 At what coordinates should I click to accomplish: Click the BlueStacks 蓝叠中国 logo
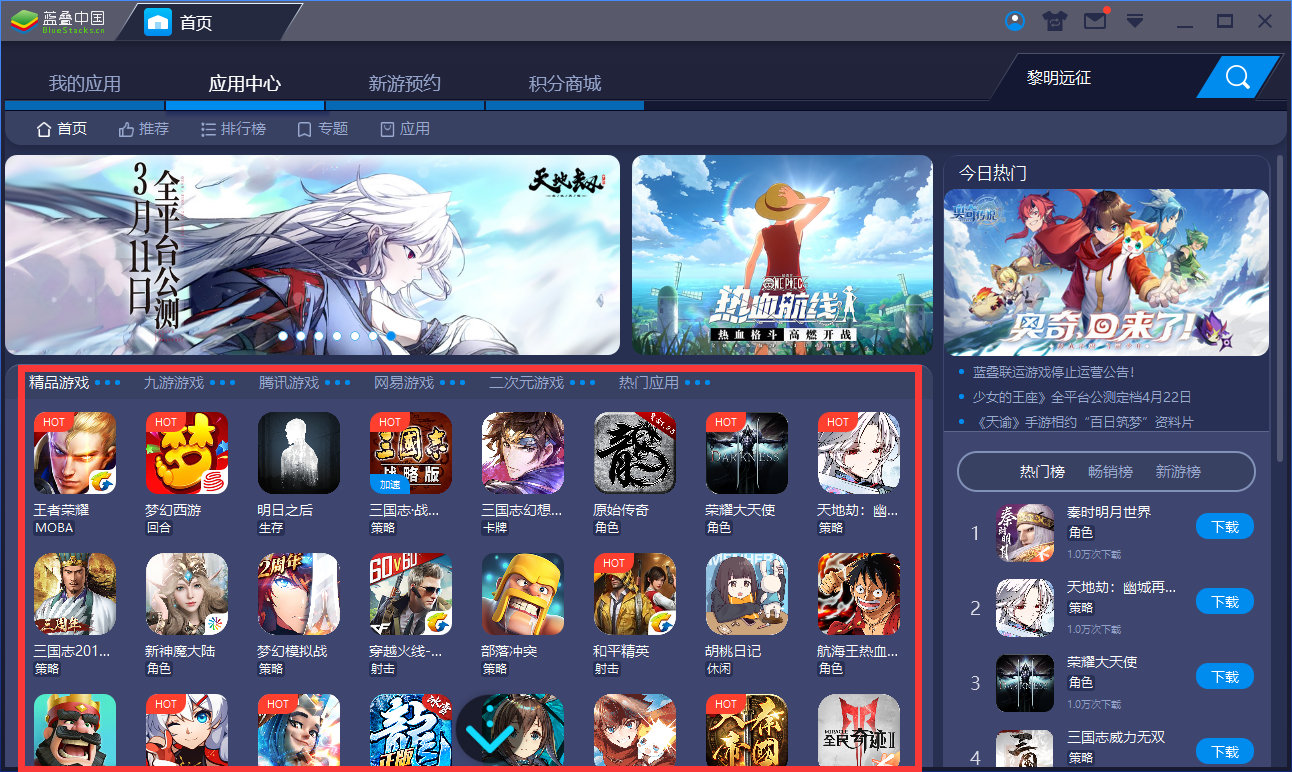click(58, 20)
